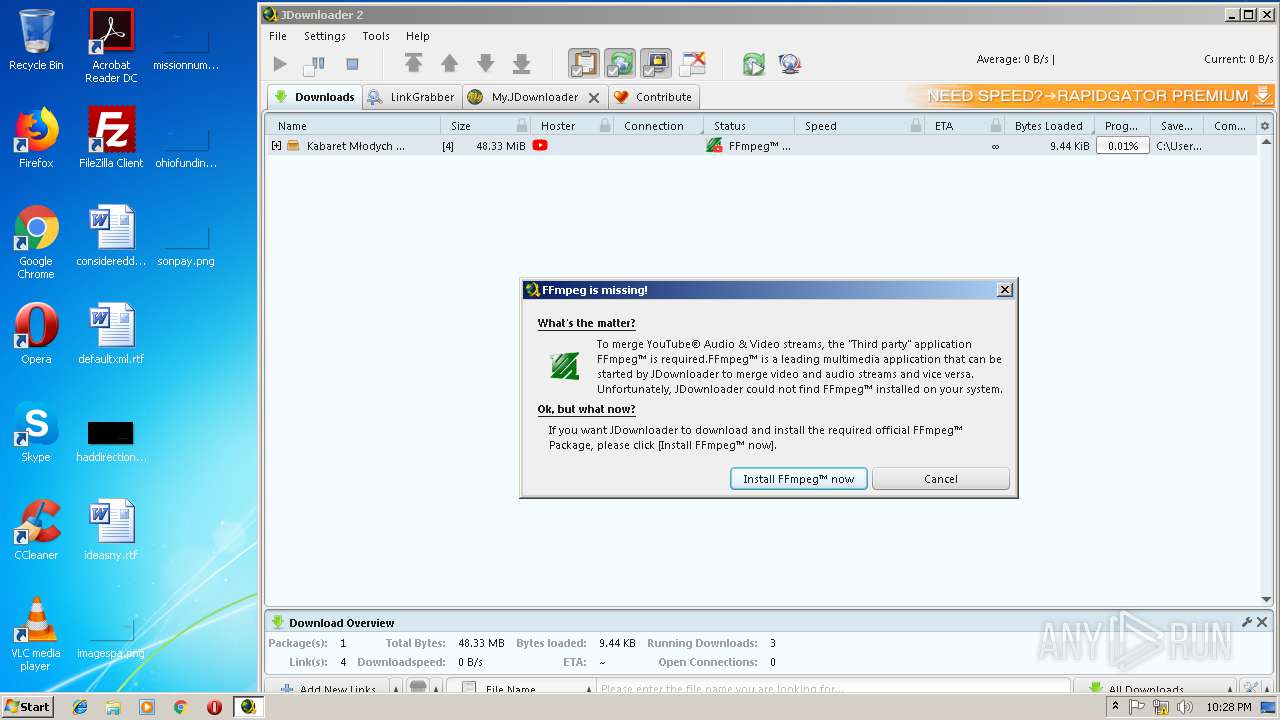Move selected package to the bottom
1280x720 pixels.
pyautogui.click(x=521, y=64)
